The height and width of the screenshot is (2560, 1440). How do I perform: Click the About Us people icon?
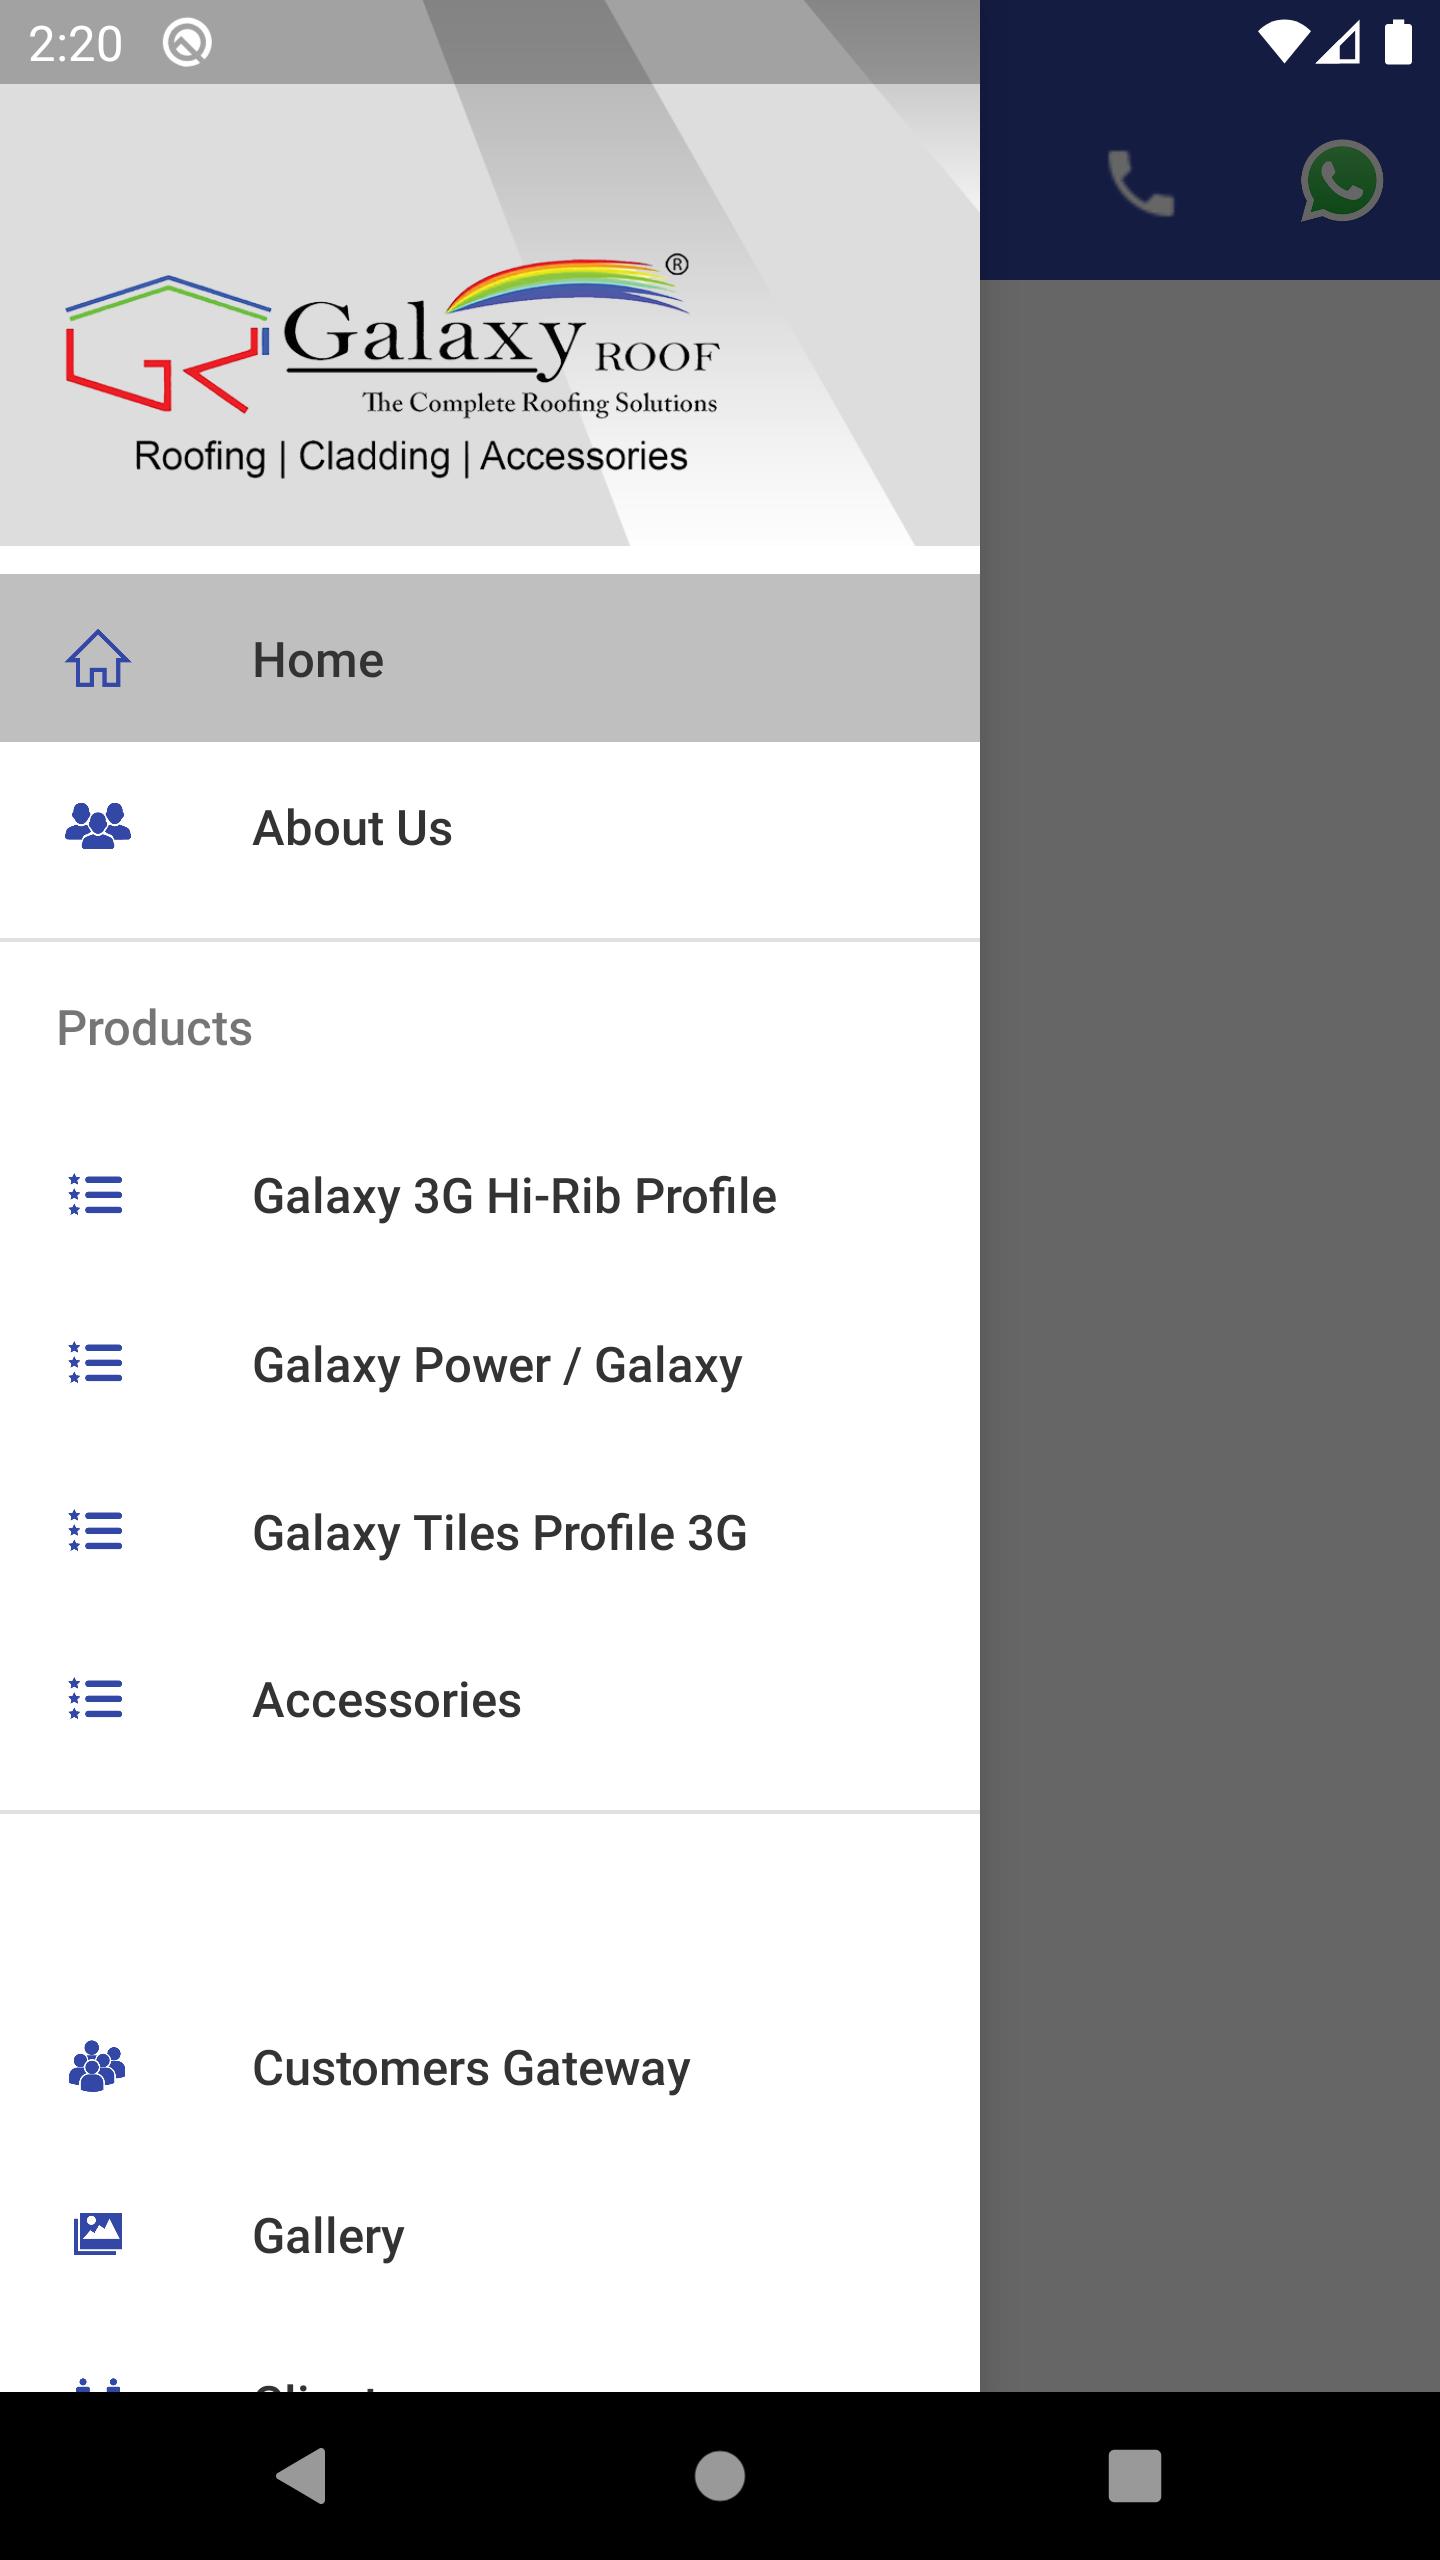(98, 827)
